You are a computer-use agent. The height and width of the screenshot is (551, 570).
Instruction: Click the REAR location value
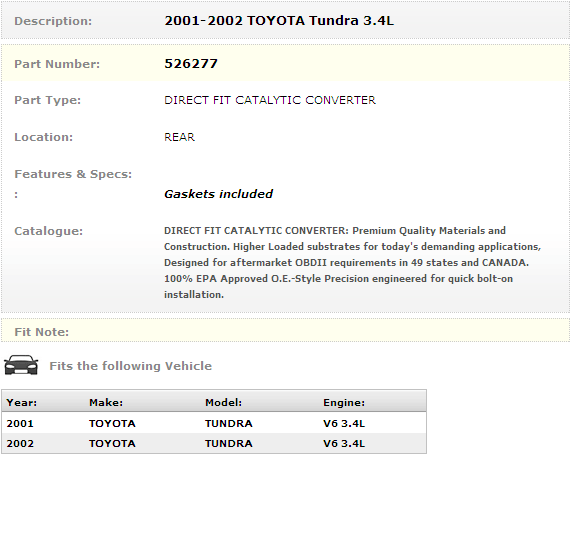(x=180, y=137)
